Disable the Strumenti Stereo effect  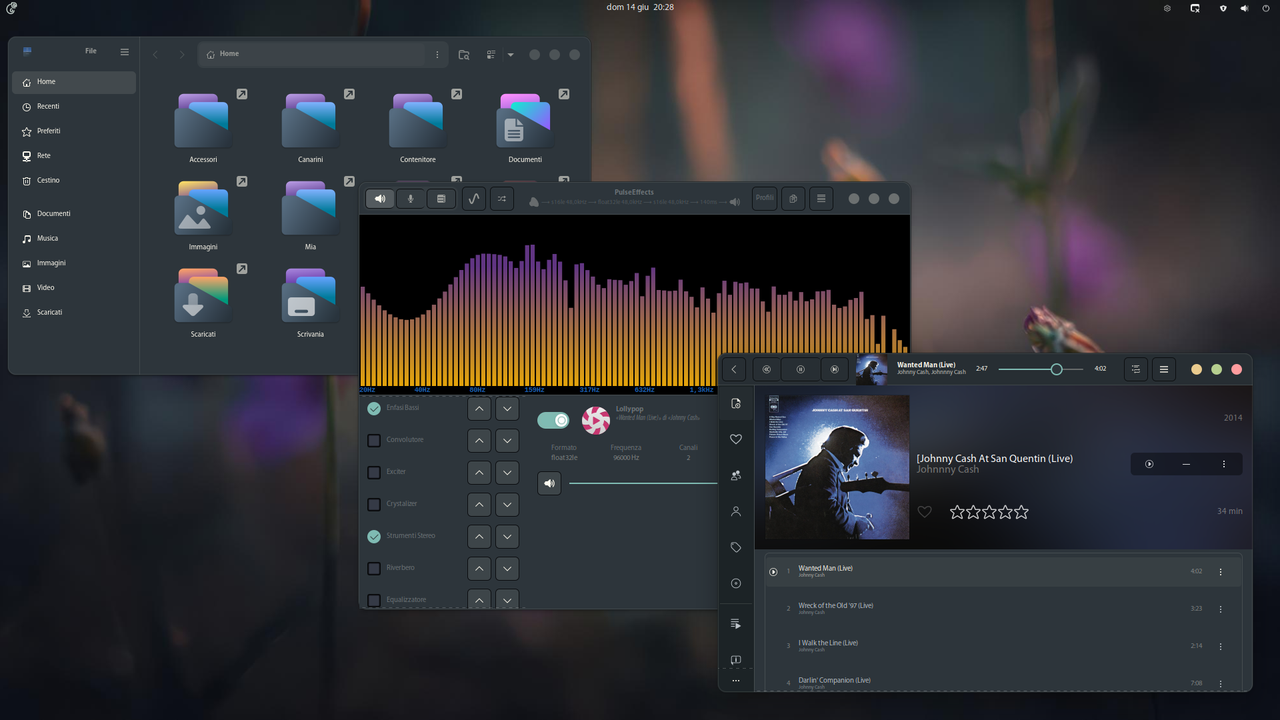click(x=374, y=536)
